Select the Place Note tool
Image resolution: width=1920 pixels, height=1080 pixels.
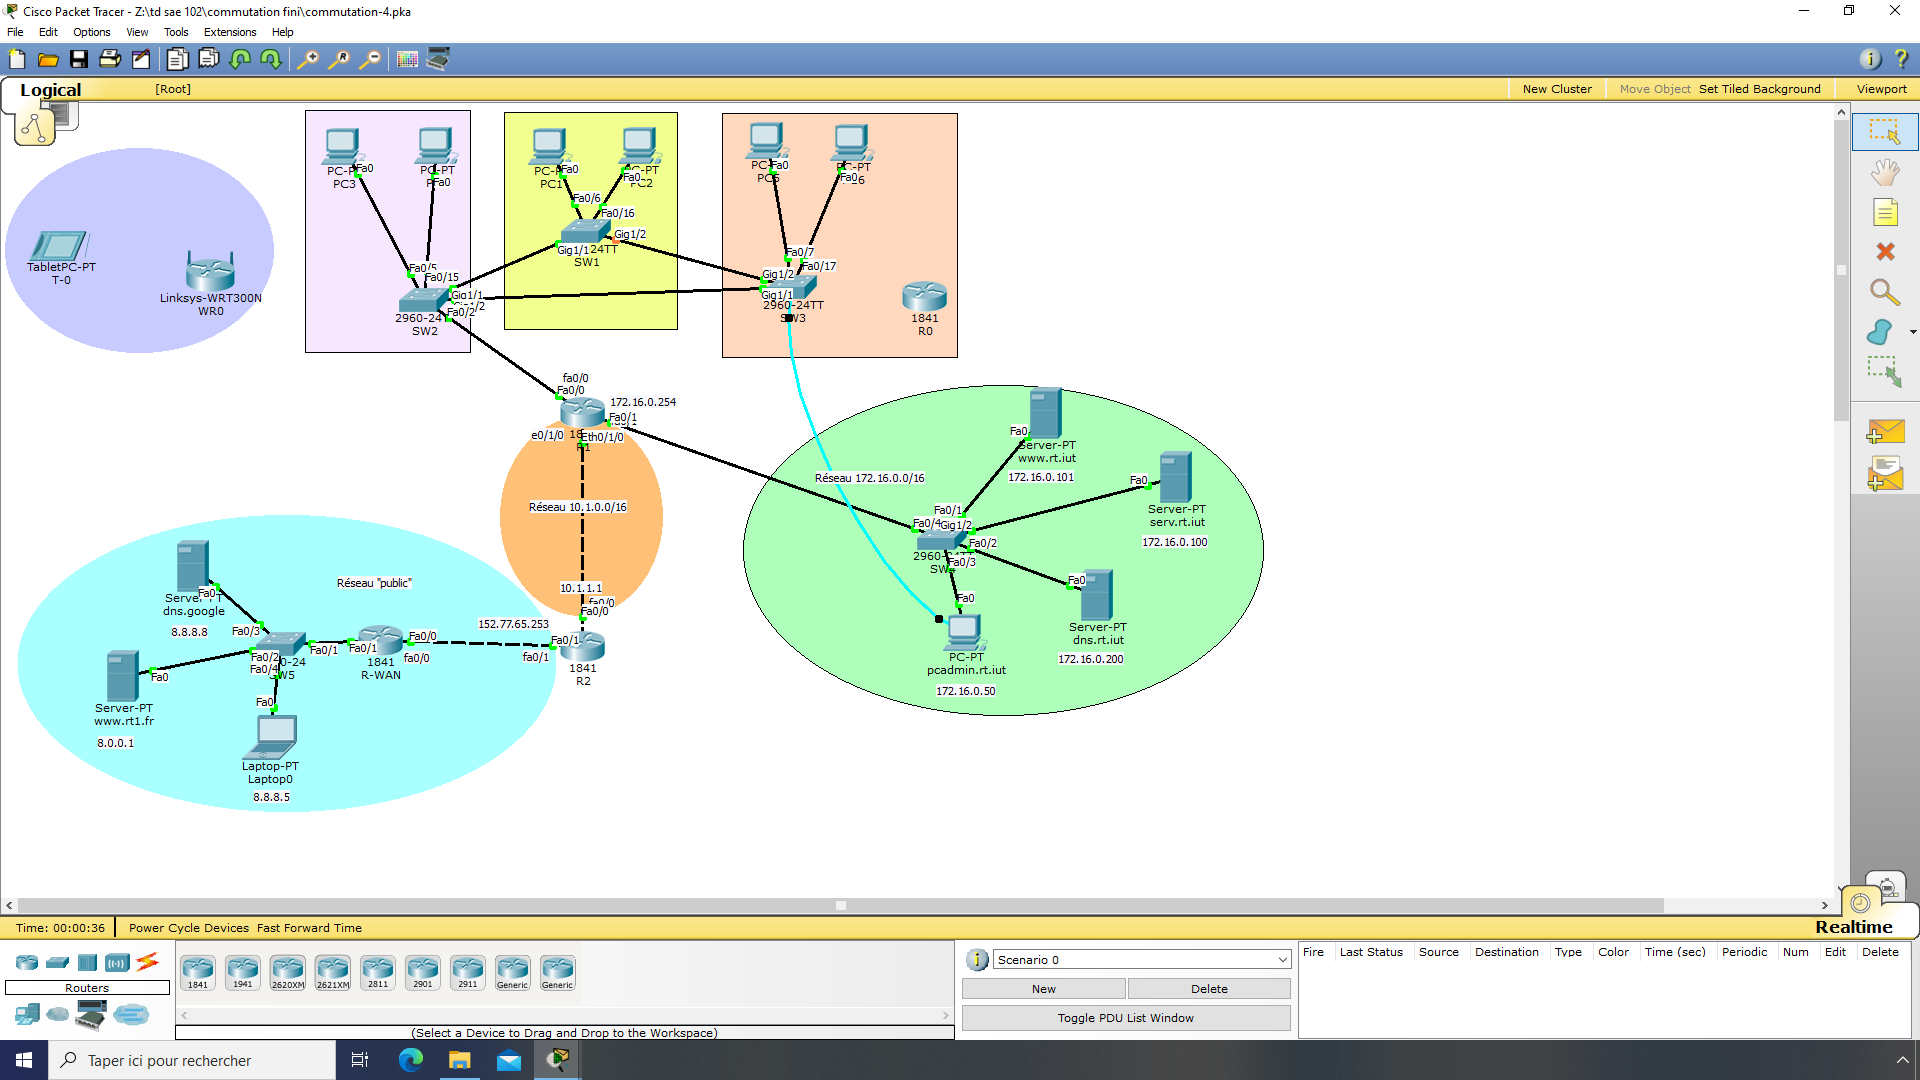(x=1885, y=212)
